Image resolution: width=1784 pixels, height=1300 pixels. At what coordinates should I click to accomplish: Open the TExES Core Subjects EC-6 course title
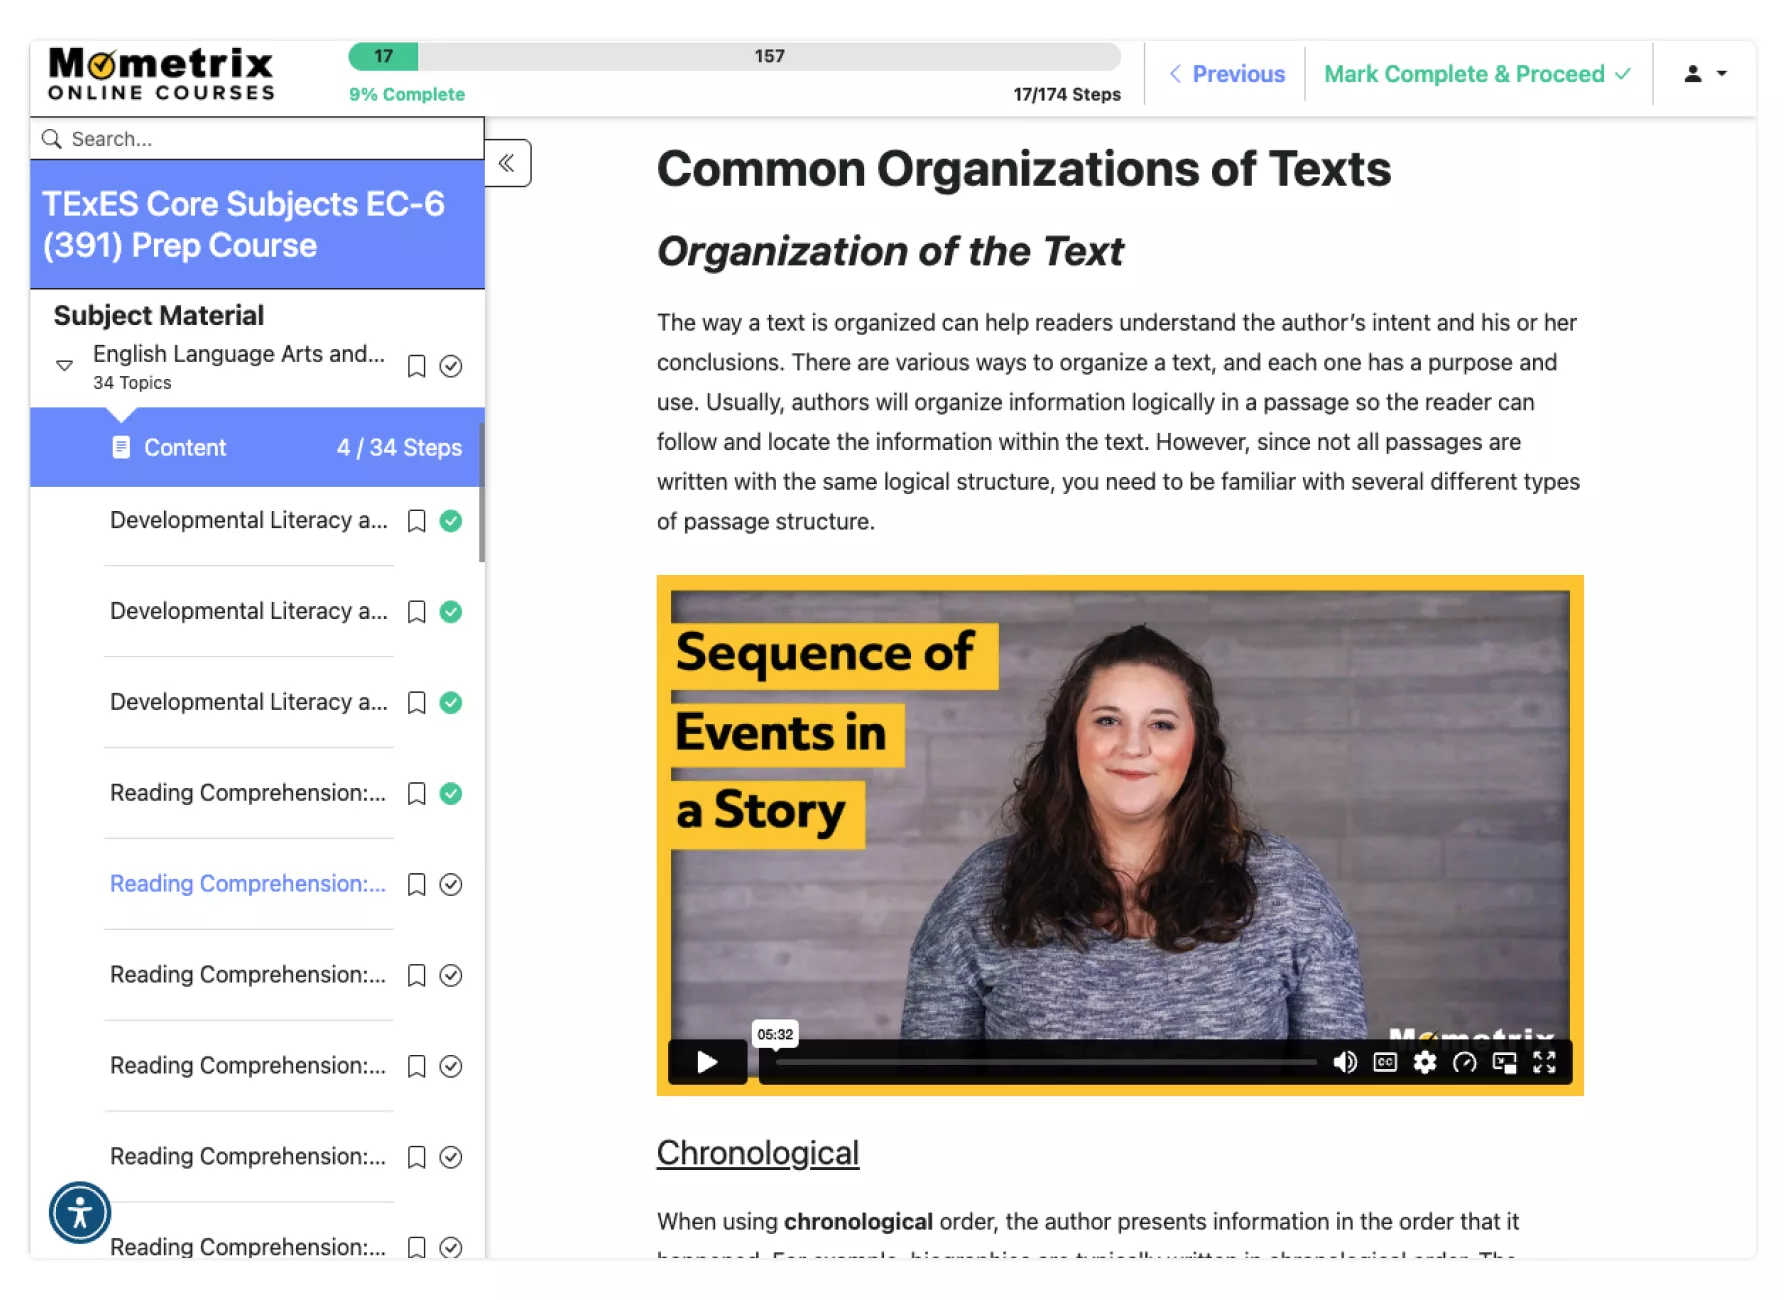[x=244, y=225]
